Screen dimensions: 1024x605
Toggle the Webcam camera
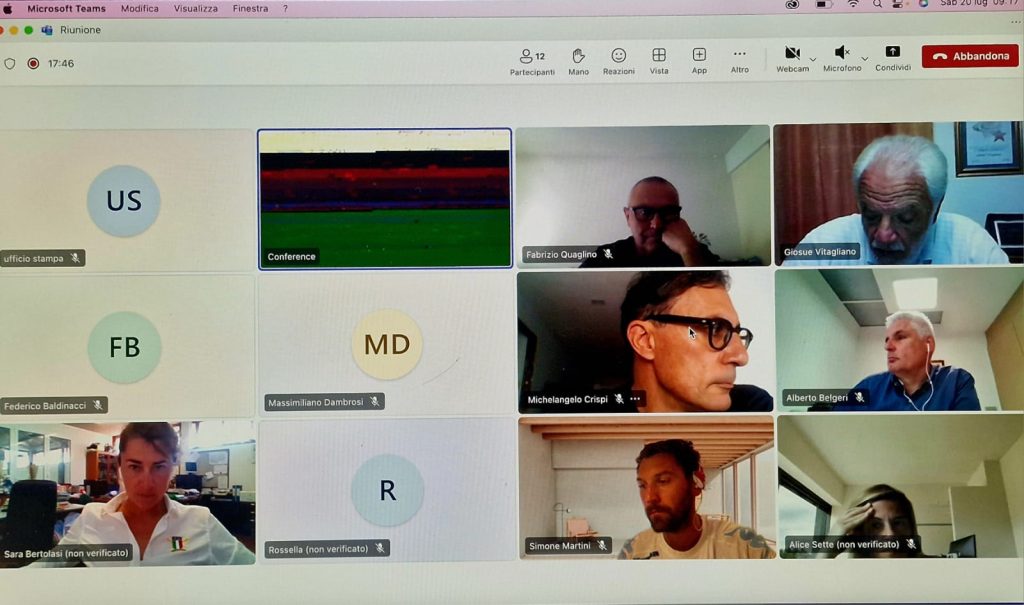coord(792,53)
